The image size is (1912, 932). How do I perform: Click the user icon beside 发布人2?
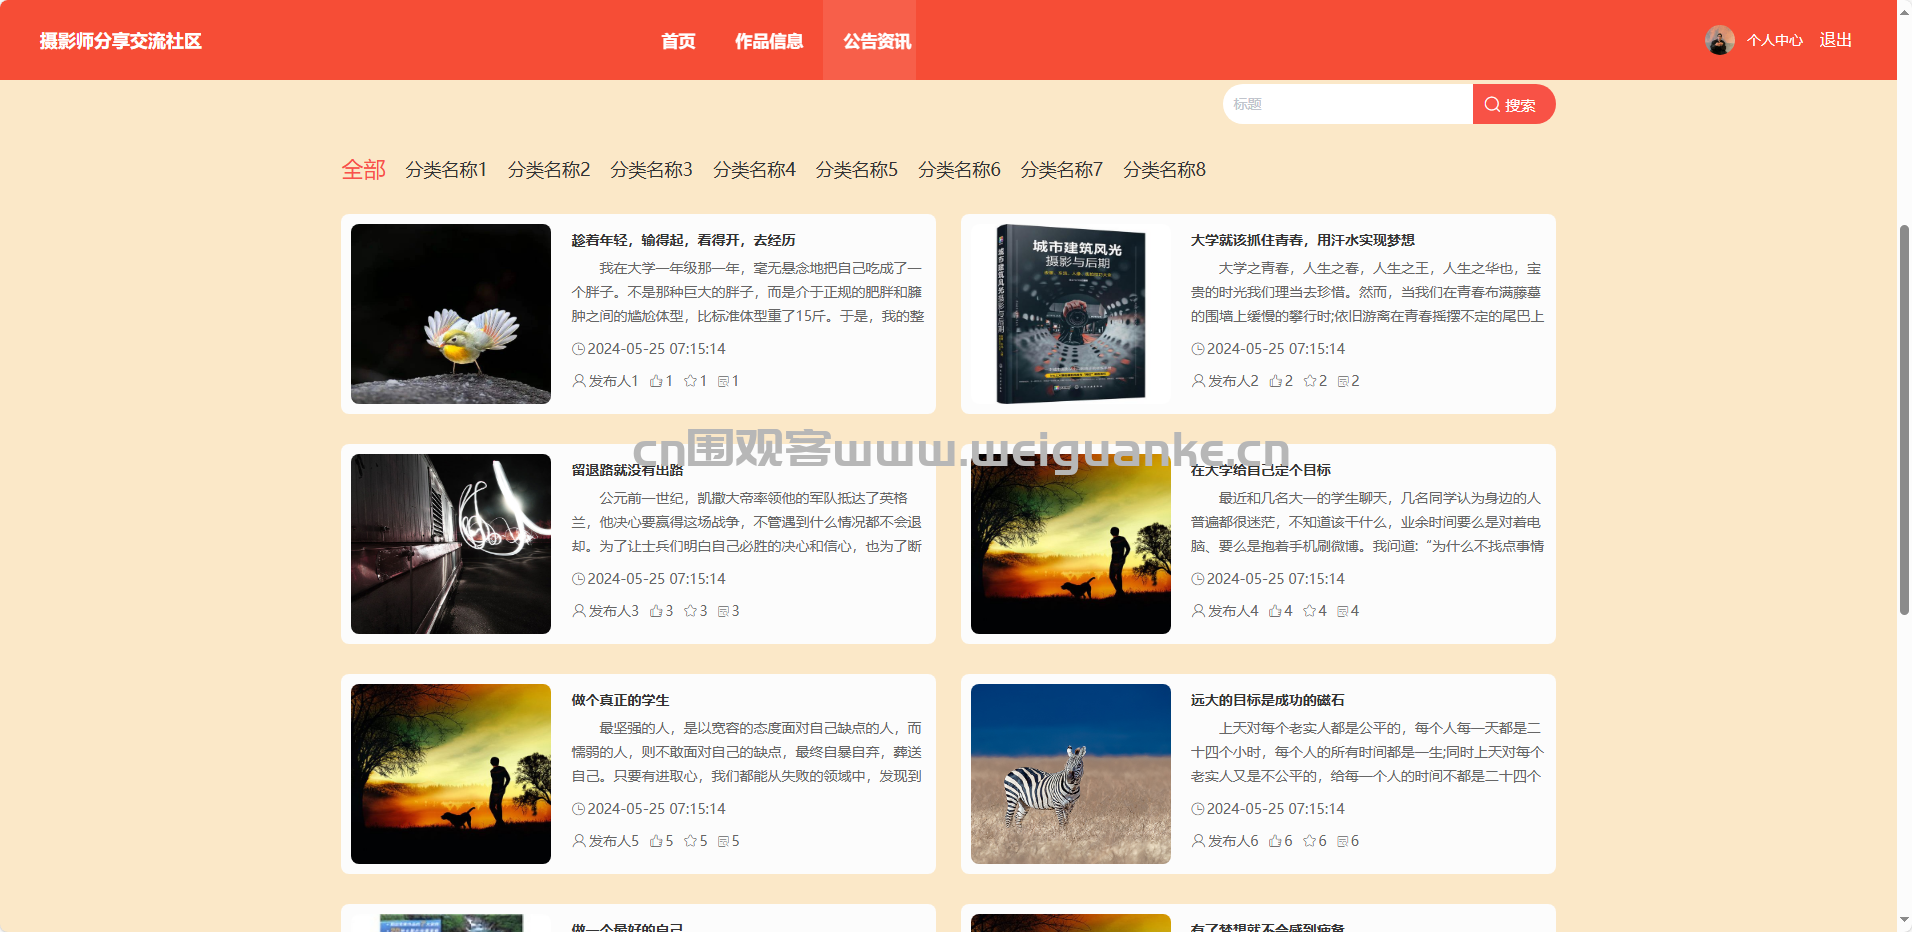pos(1199,381)
